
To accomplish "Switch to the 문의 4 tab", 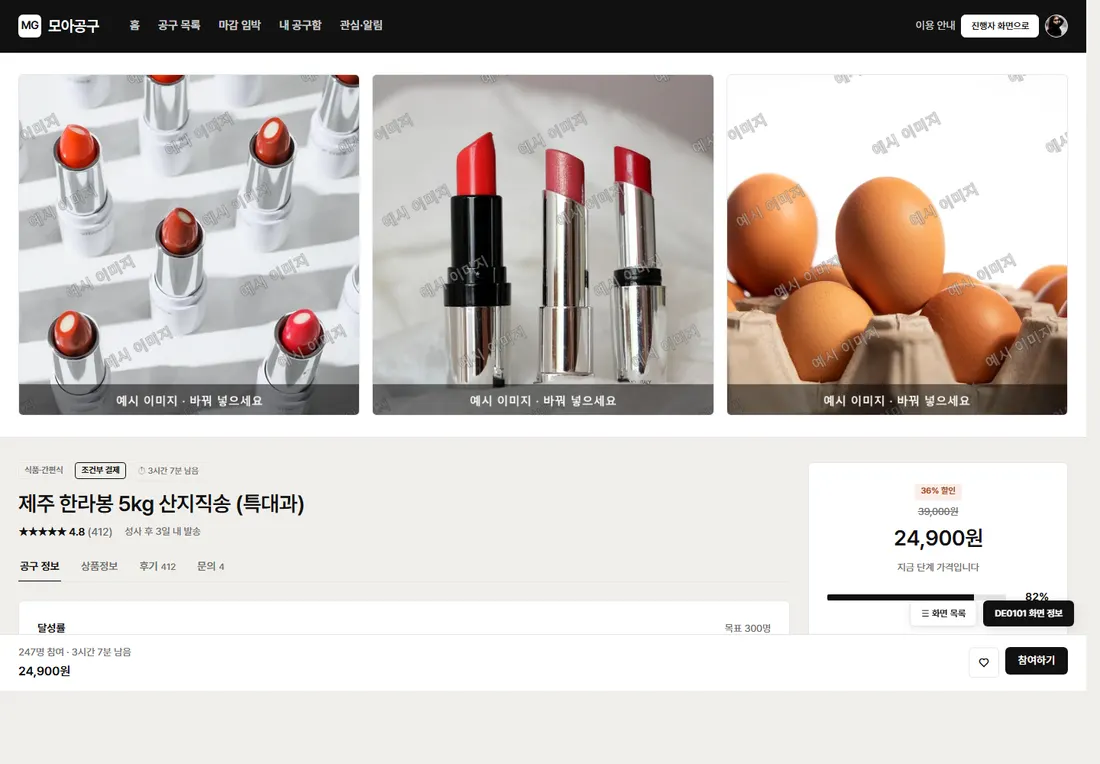I will point(210,566).
